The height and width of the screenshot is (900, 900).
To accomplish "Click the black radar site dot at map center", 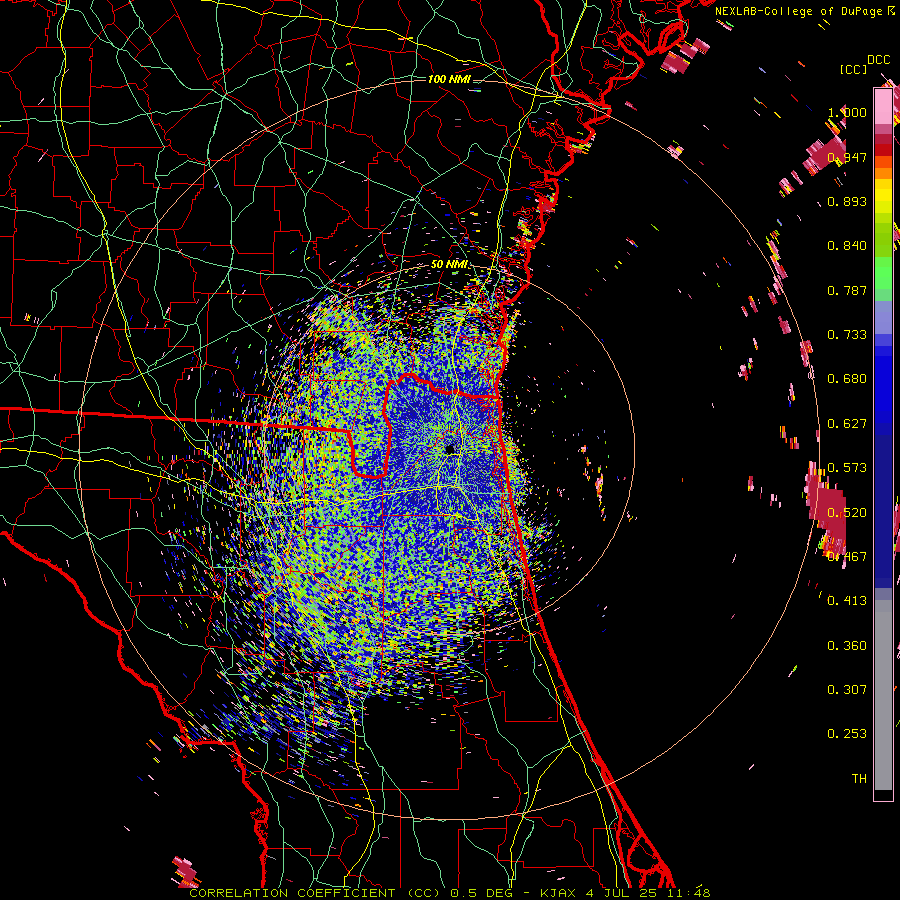I will point(450,449).
